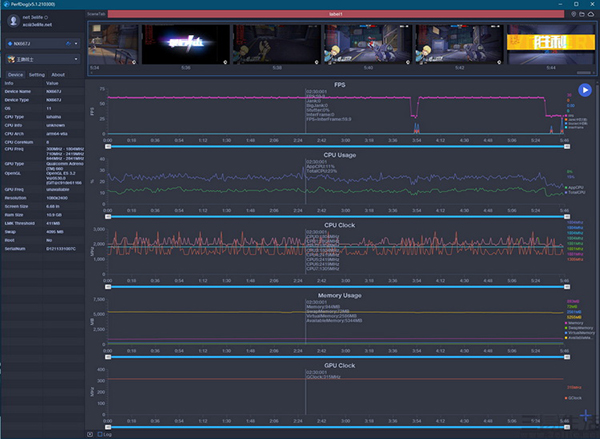Select the Device tab
Screen dimensions: 600x439
[15, 75]
